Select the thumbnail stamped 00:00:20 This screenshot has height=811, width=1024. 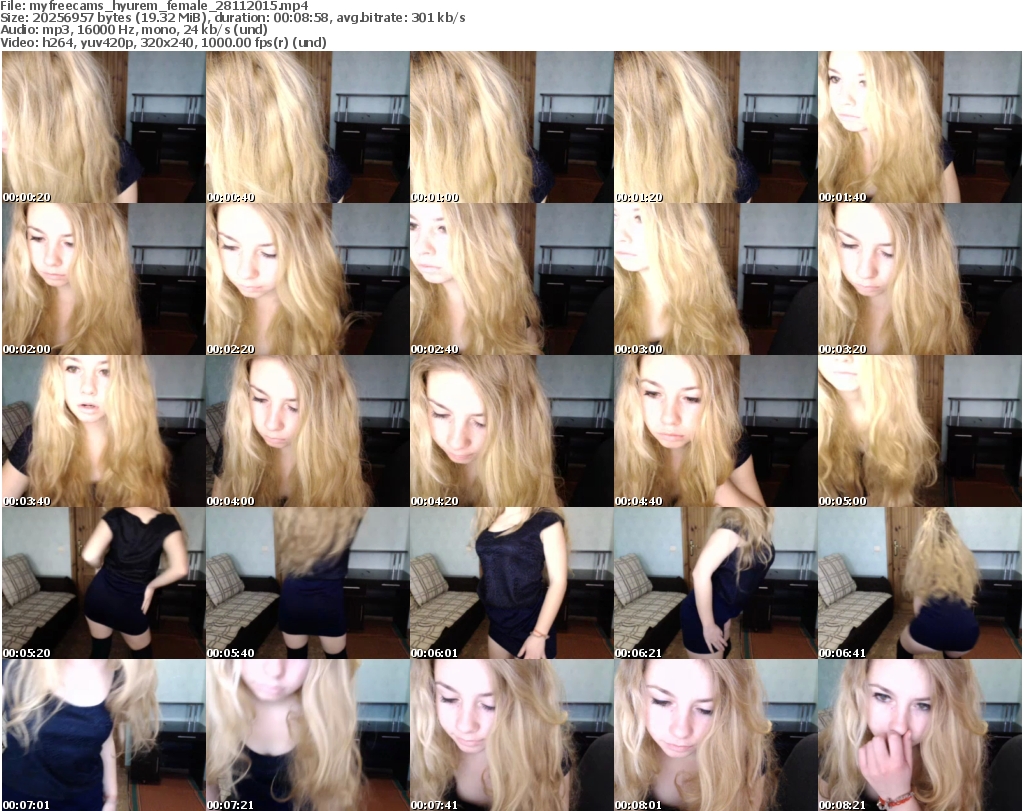[x=103, y=127]
